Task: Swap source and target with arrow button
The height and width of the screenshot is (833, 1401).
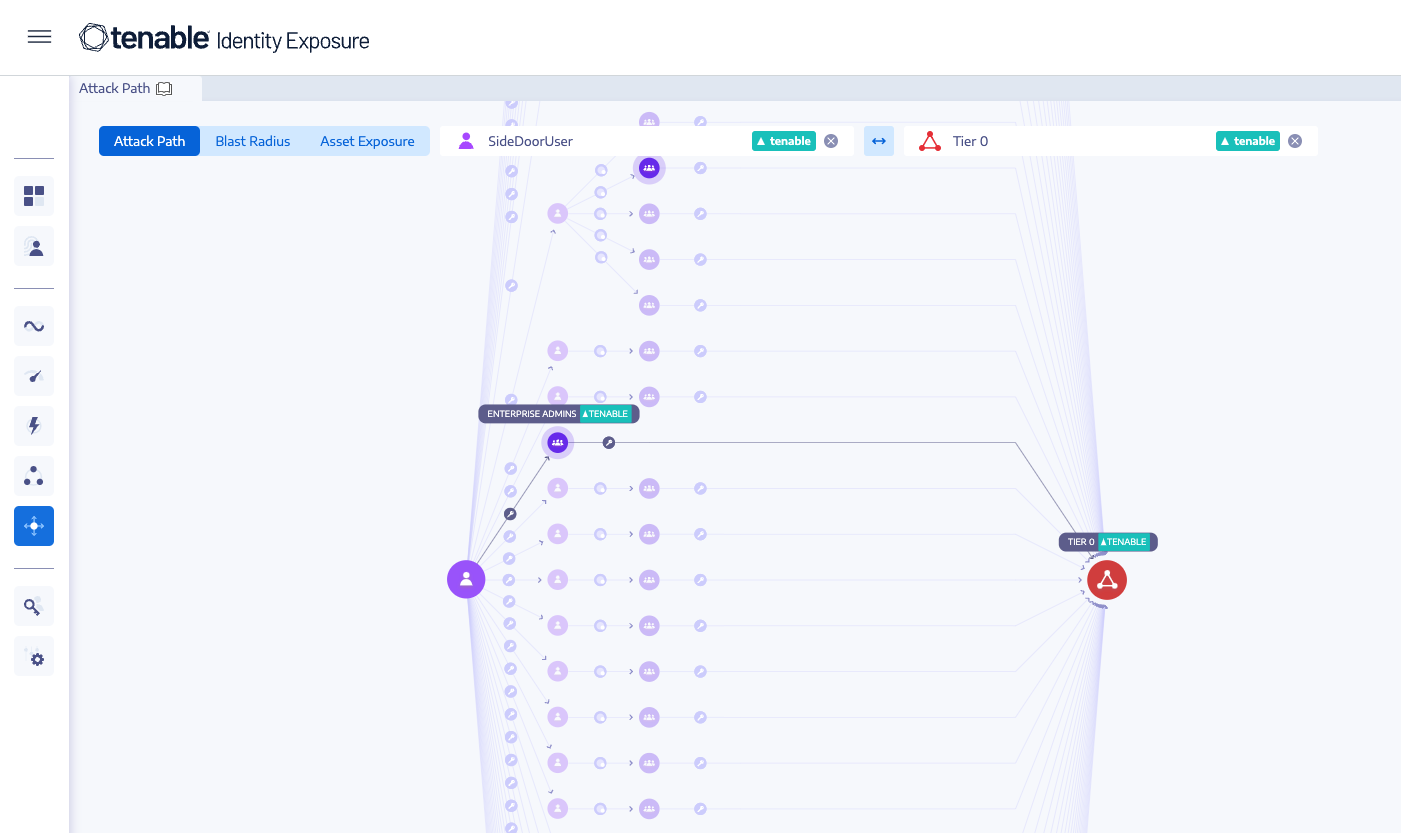Action: coord(878,141)
